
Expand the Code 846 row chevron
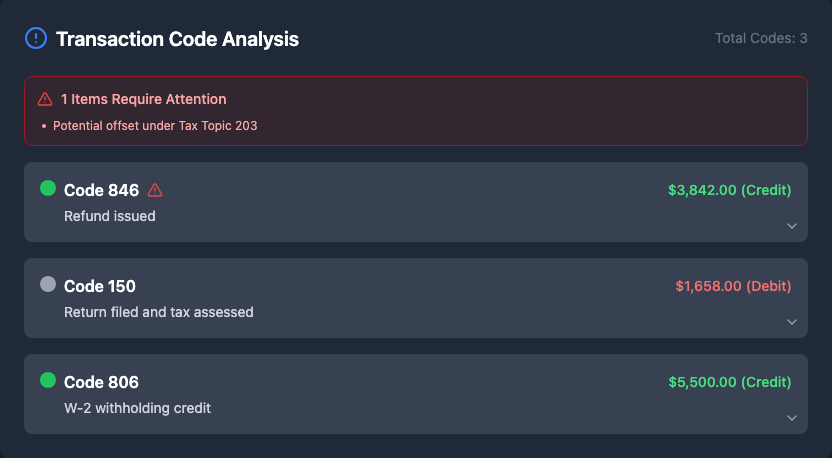792,226
